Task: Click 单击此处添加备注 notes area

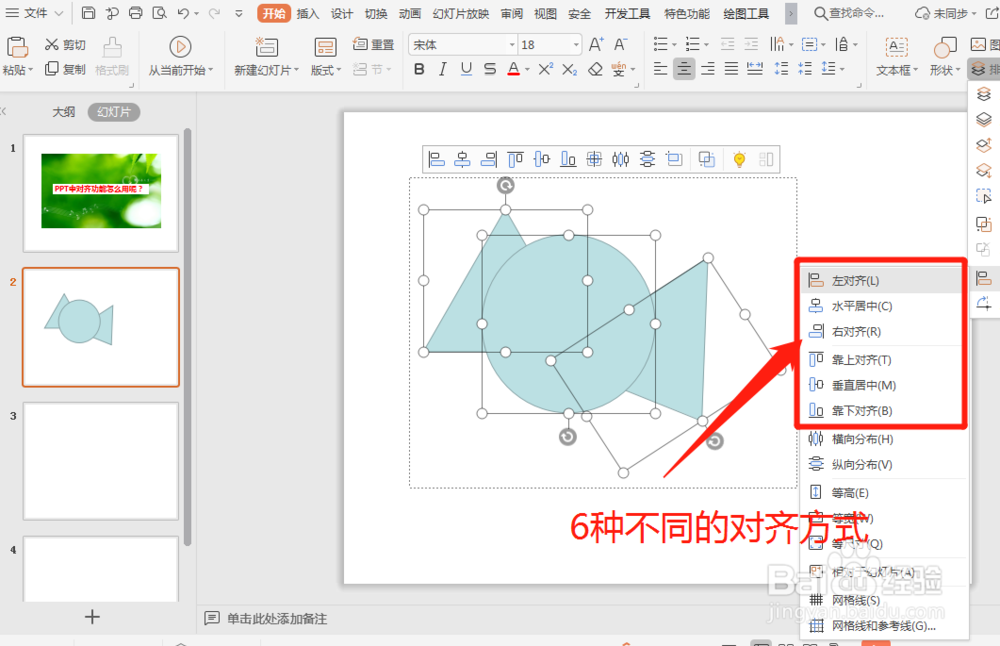Action: pyautogui.click(x=277, y=619)
